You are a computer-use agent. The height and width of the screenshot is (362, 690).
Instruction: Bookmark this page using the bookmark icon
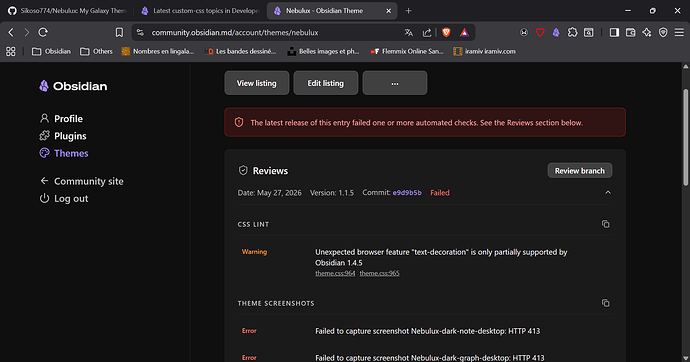click(x=119, y=32)
